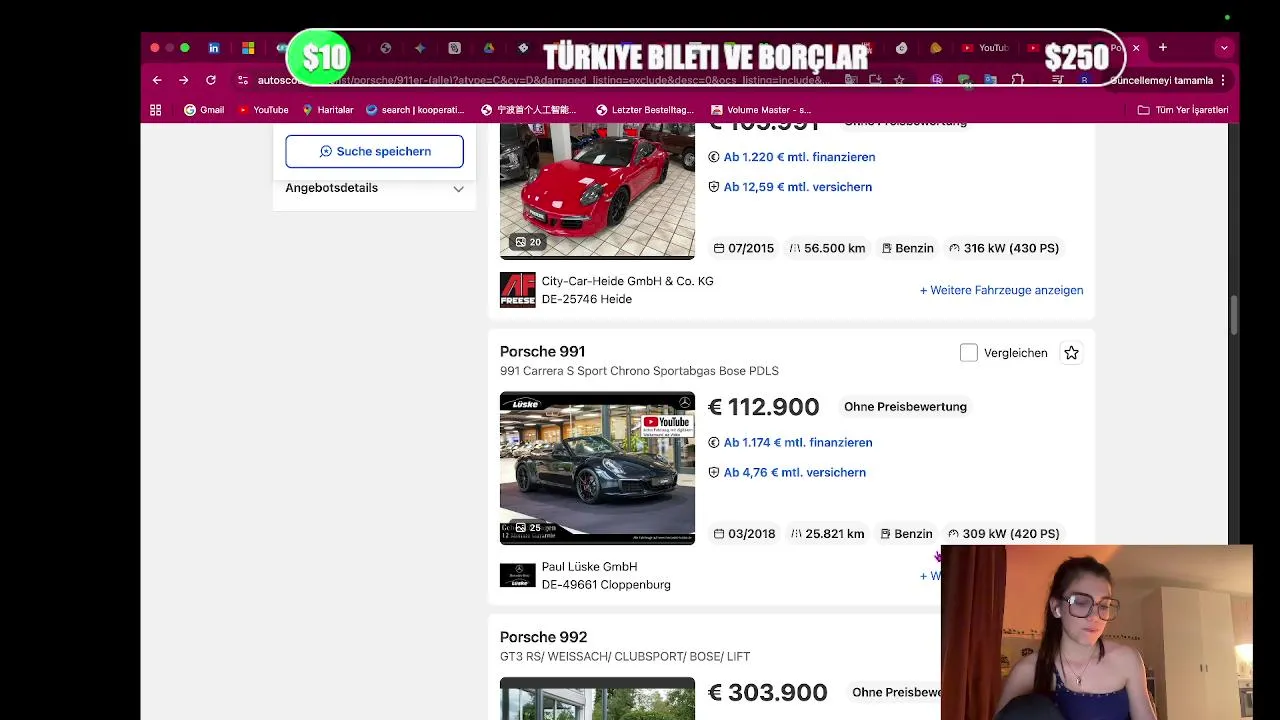
Task: Click insurance shield icon beside Ab 12,59 €
Action: 714,187
